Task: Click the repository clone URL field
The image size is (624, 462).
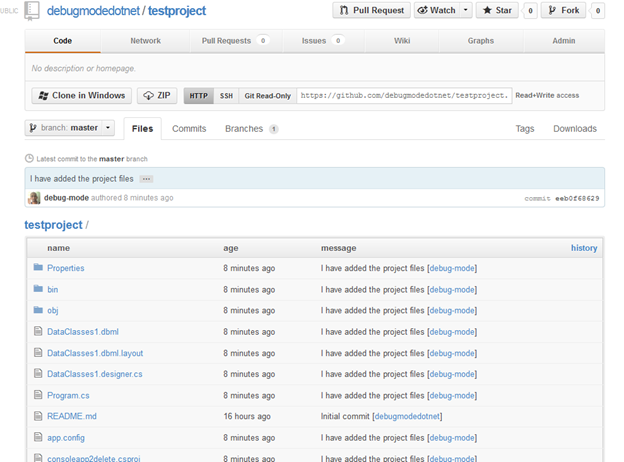Action: point(404,96)
